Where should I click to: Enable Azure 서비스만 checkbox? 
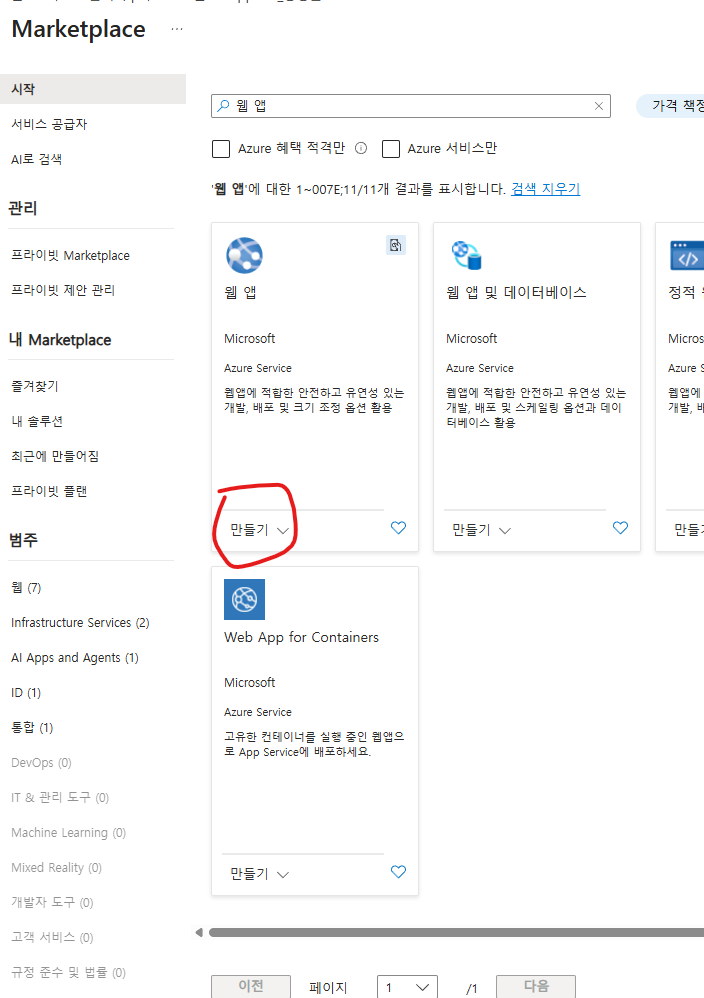(x=391, y=149)
